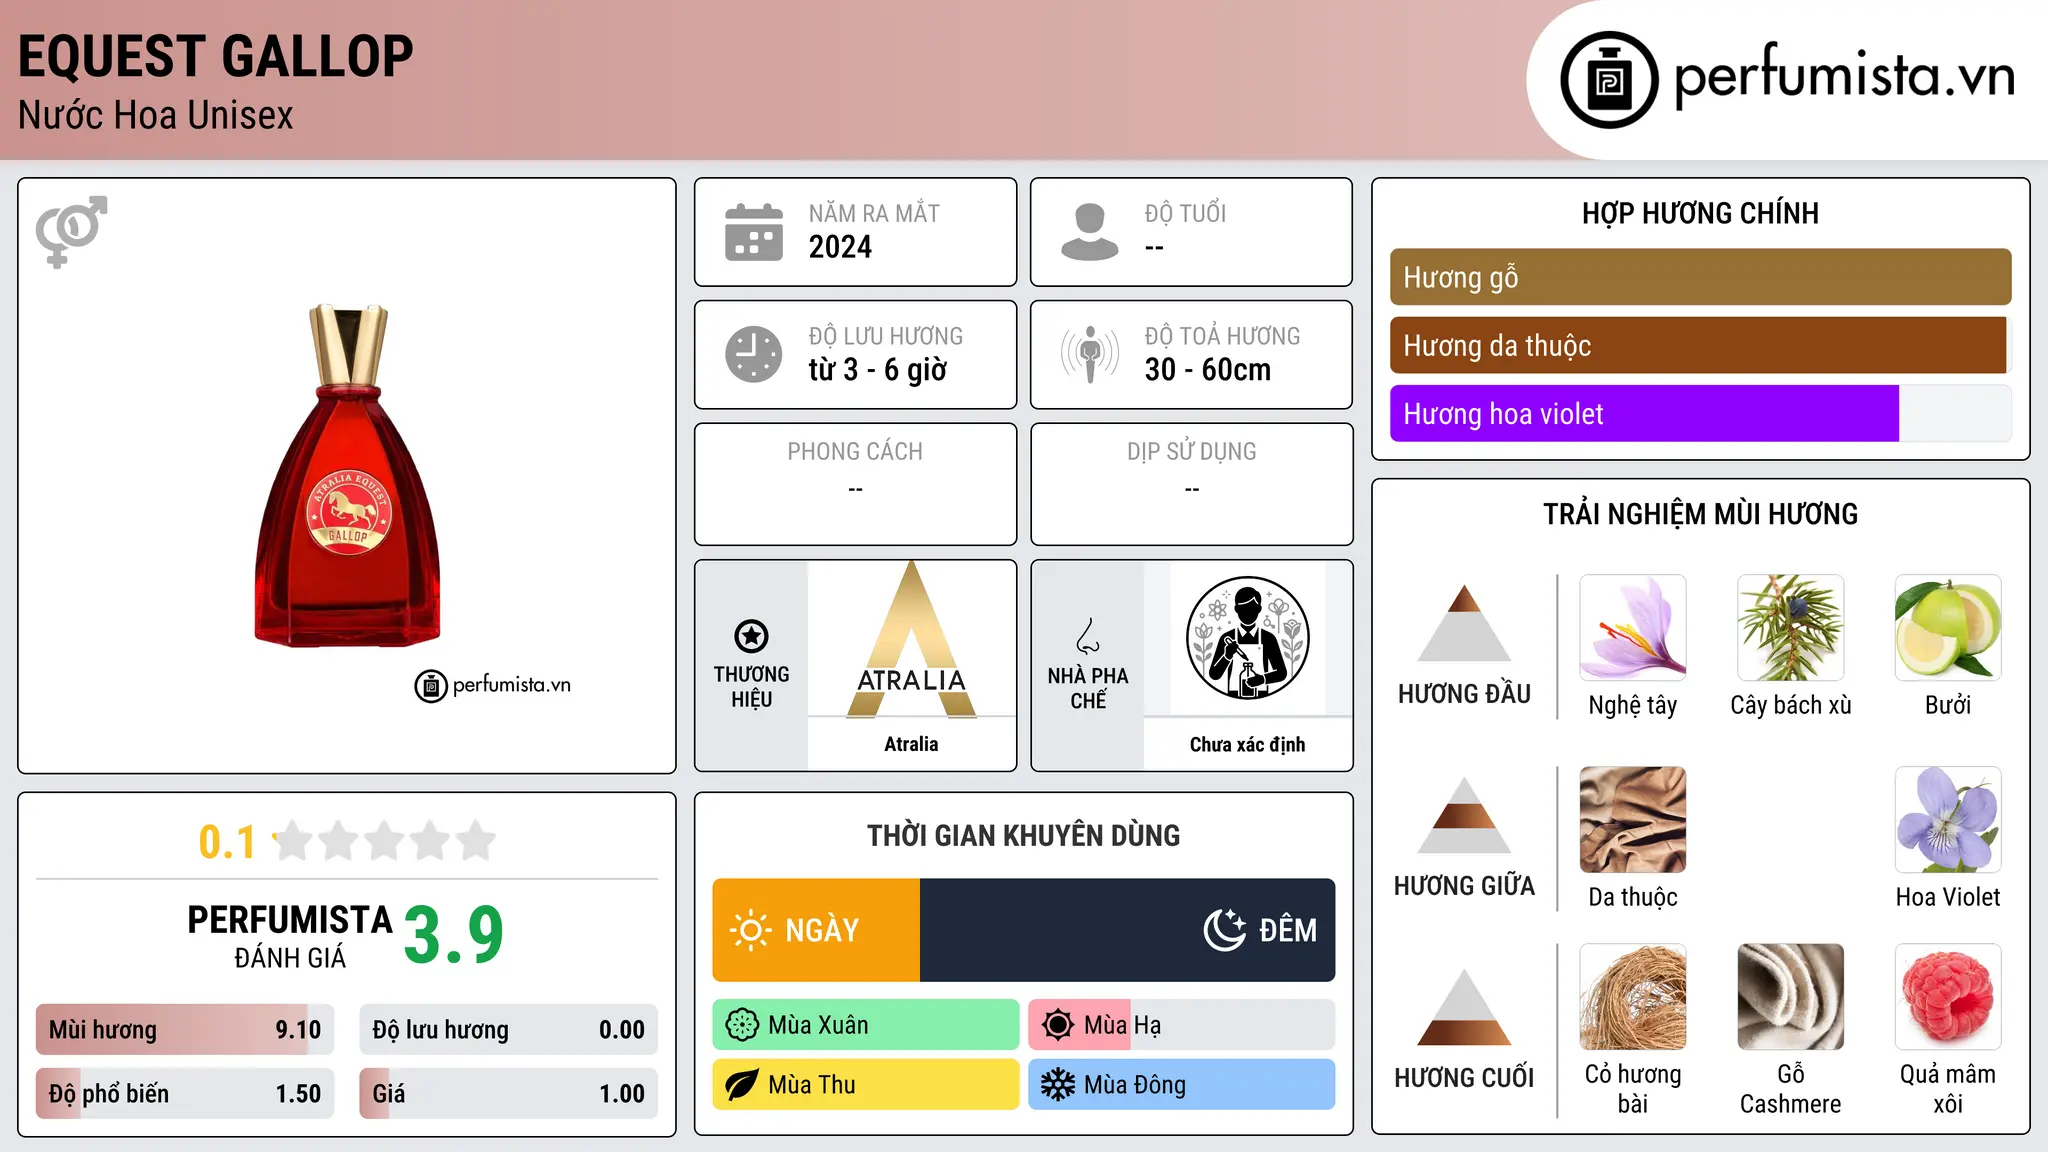Click the từ 3 - 6 giờ longevity value
The width and height of the screenshot is (2048, 1152).
click(878, 370)
